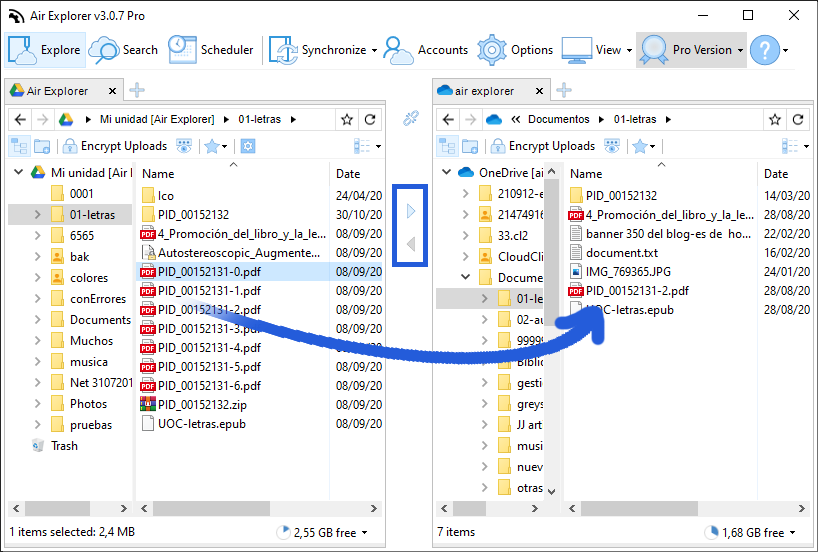Viewport: 818px width, 552px height.
Task: Copy selection to left pane arrow
Action: pyautogui.click(x=411, y=244)
